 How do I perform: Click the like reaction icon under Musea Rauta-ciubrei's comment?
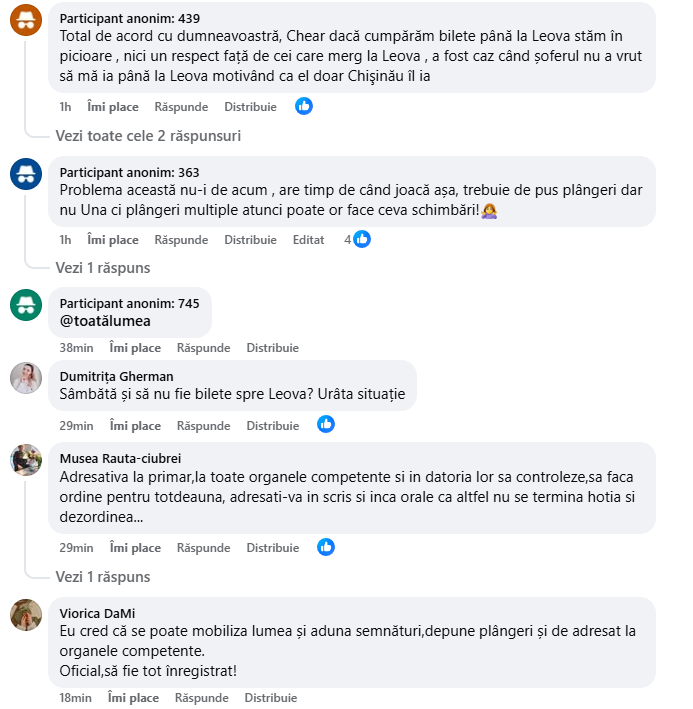coord(326,547)
